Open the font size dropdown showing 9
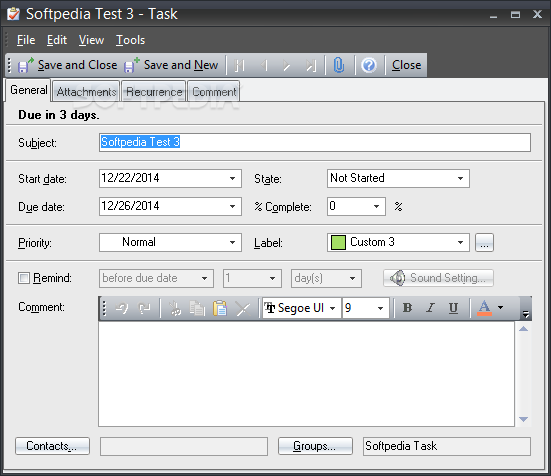 [380, 308]
